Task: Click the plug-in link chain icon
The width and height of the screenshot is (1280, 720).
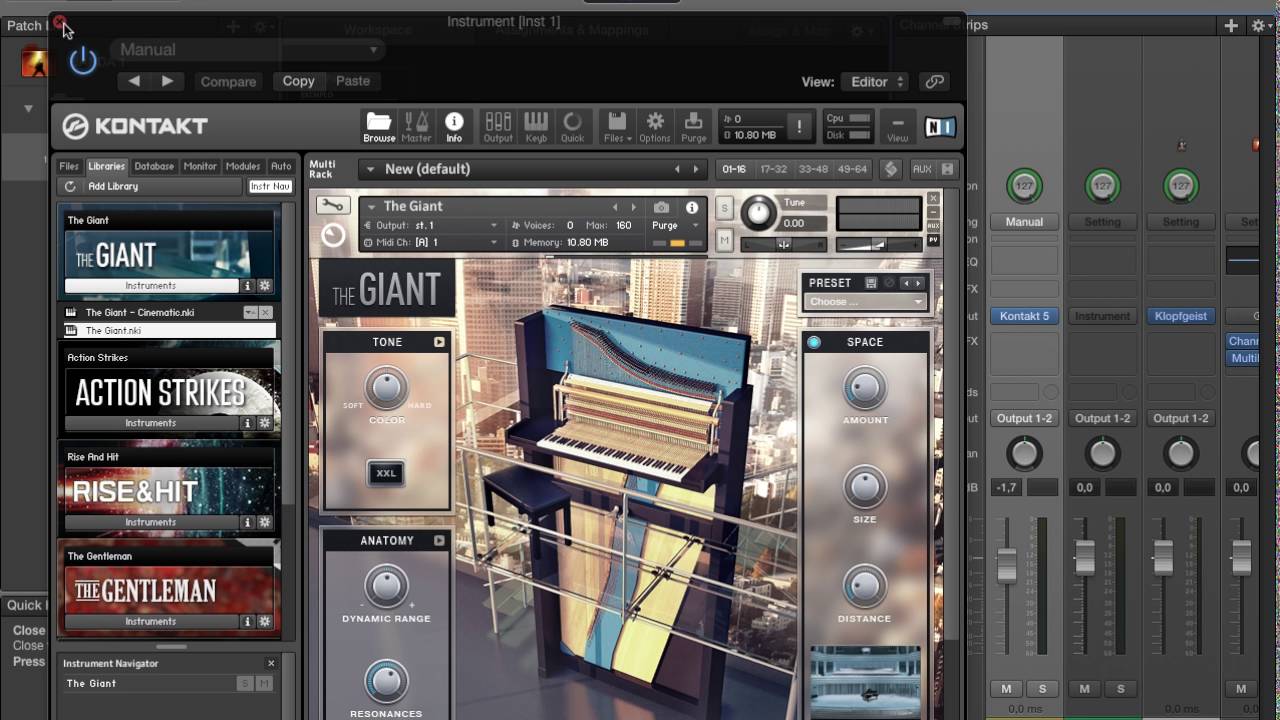Action: pos(934,82)
